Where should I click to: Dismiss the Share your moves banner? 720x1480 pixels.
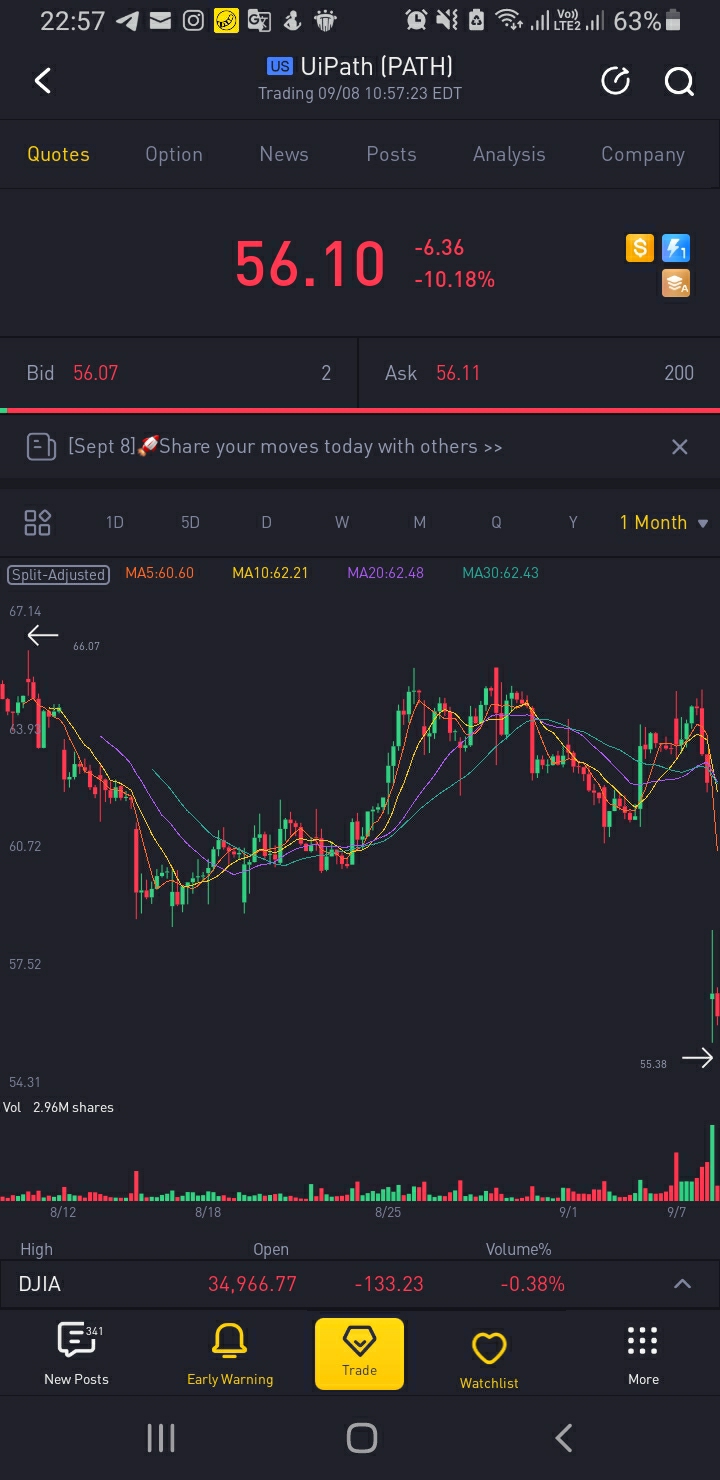(680, 447)
